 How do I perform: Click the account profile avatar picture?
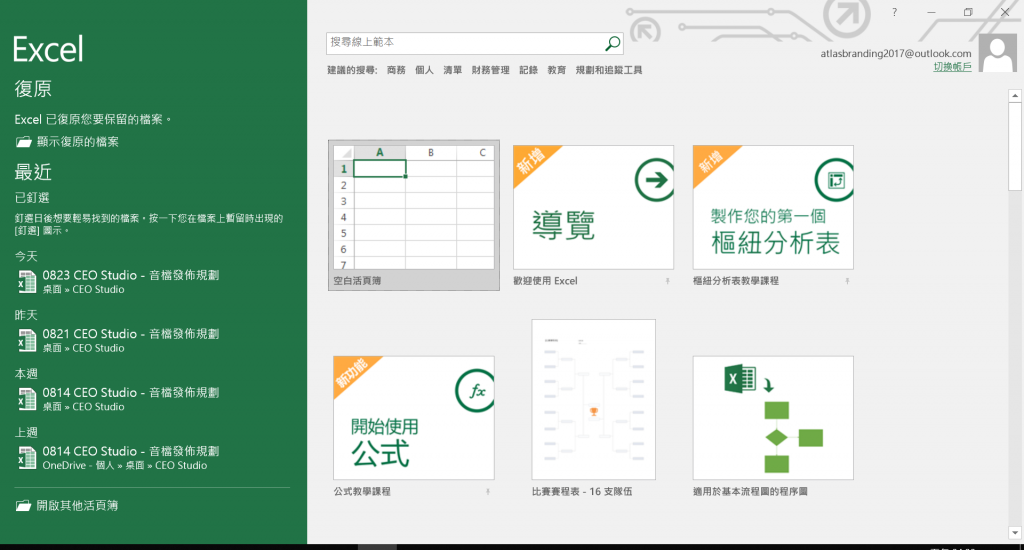(999, 54)
